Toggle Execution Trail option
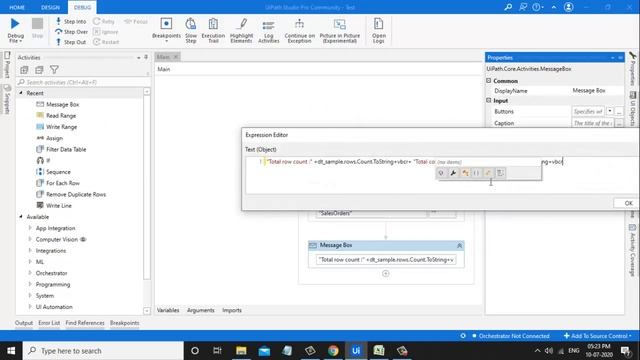640x360 pixels. (x=213, y=31)
